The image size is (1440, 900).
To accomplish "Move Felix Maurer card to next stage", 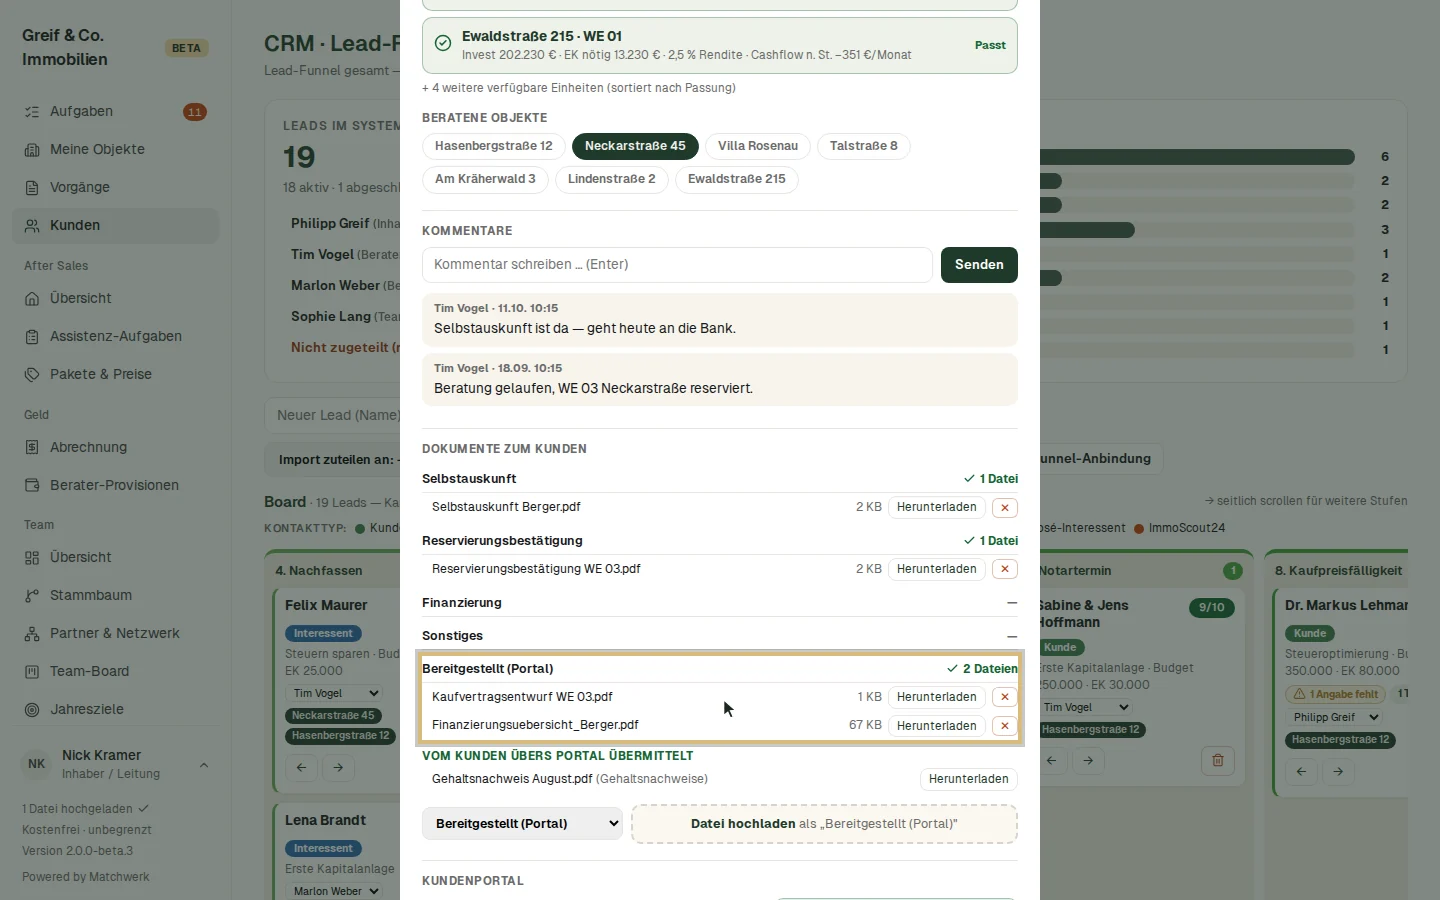I will click(x=338, y=768).
